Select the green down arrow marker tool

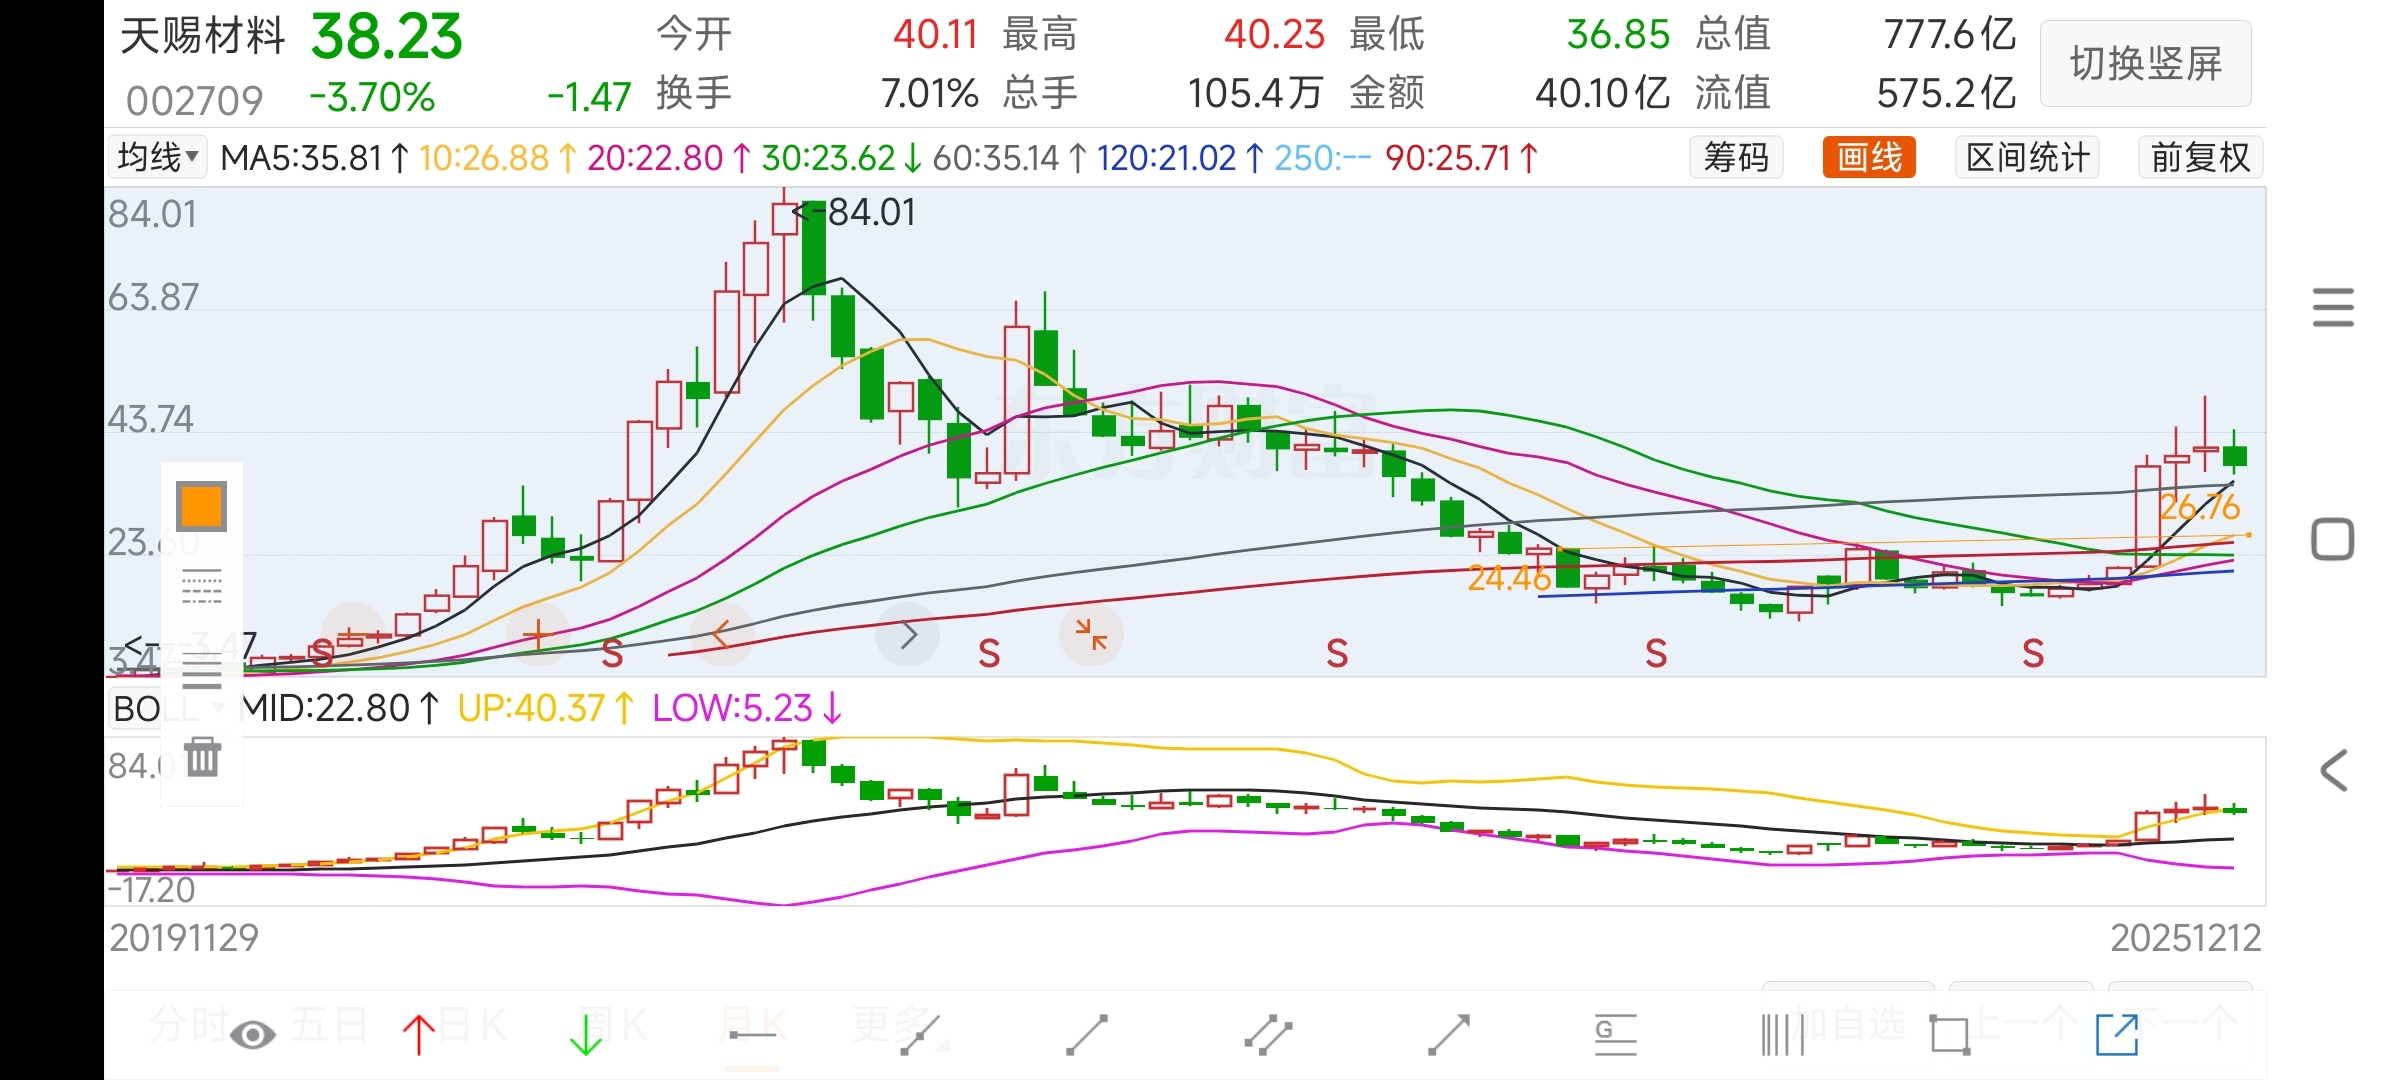pos(586,1035)
